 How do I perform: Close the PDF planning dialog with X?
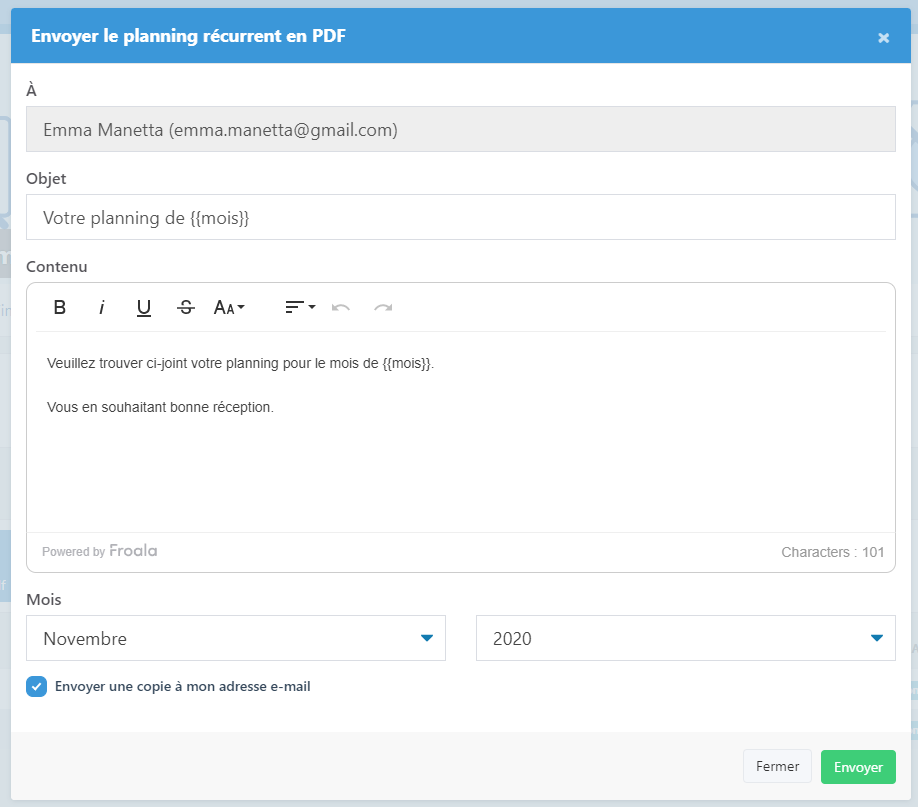883,37
